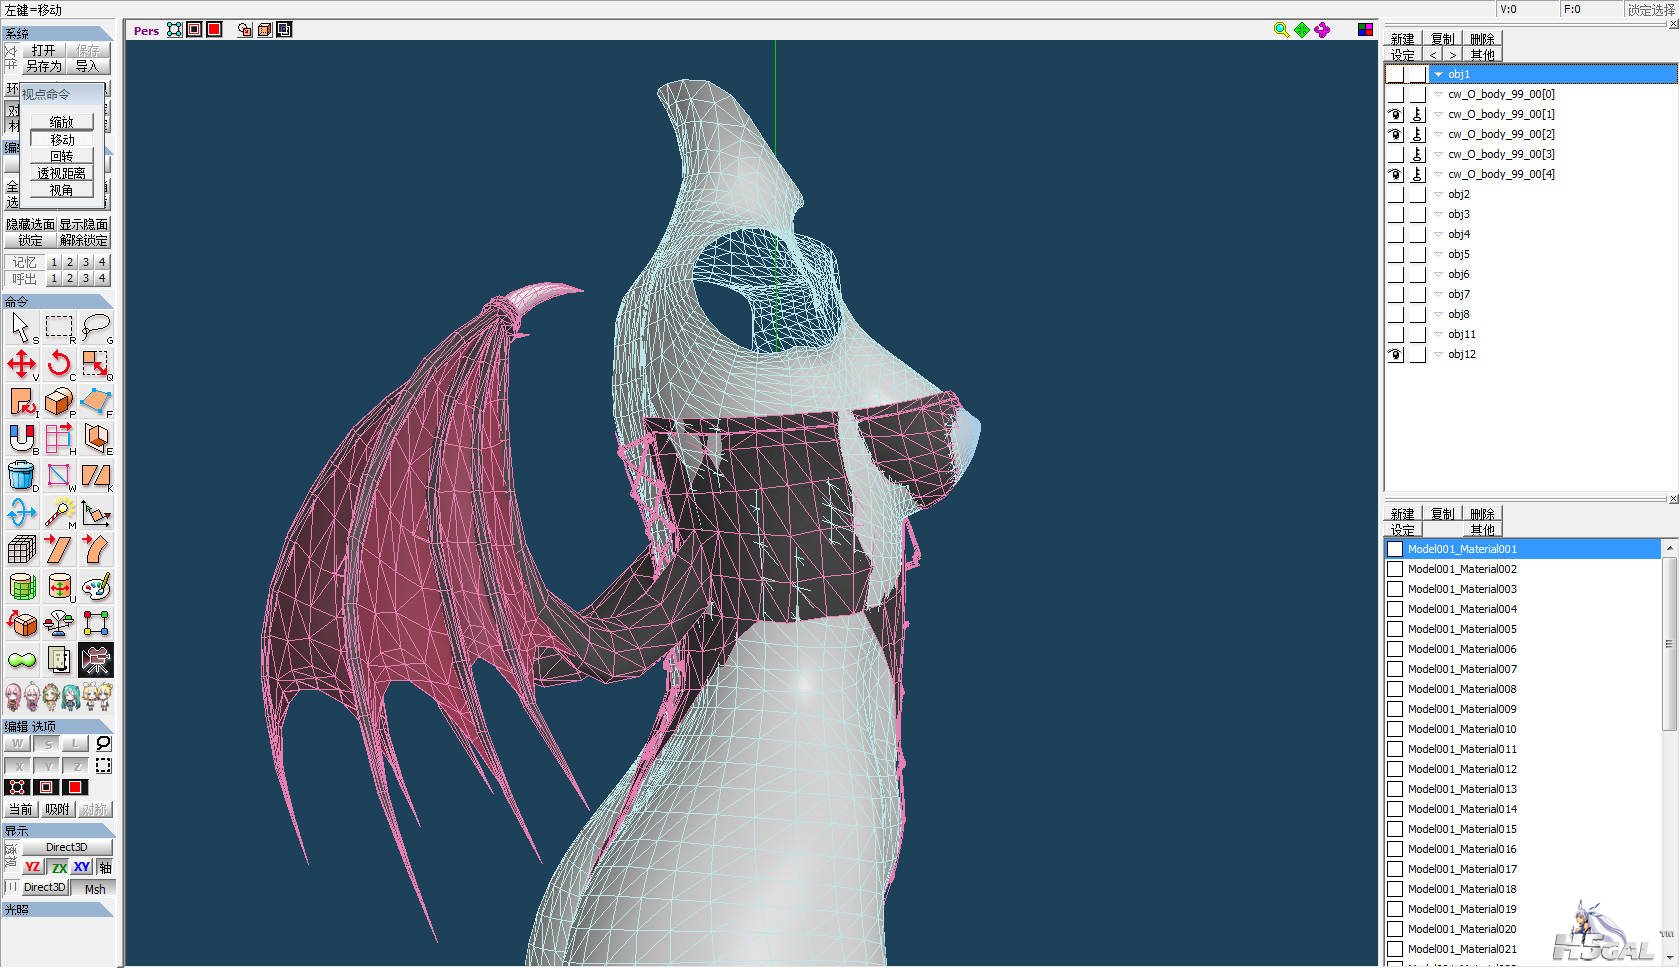The height and width of the screenshot is (968, 1680).
Task: Click the chibi character plugin icon
Action: click(x=59, y=696)
